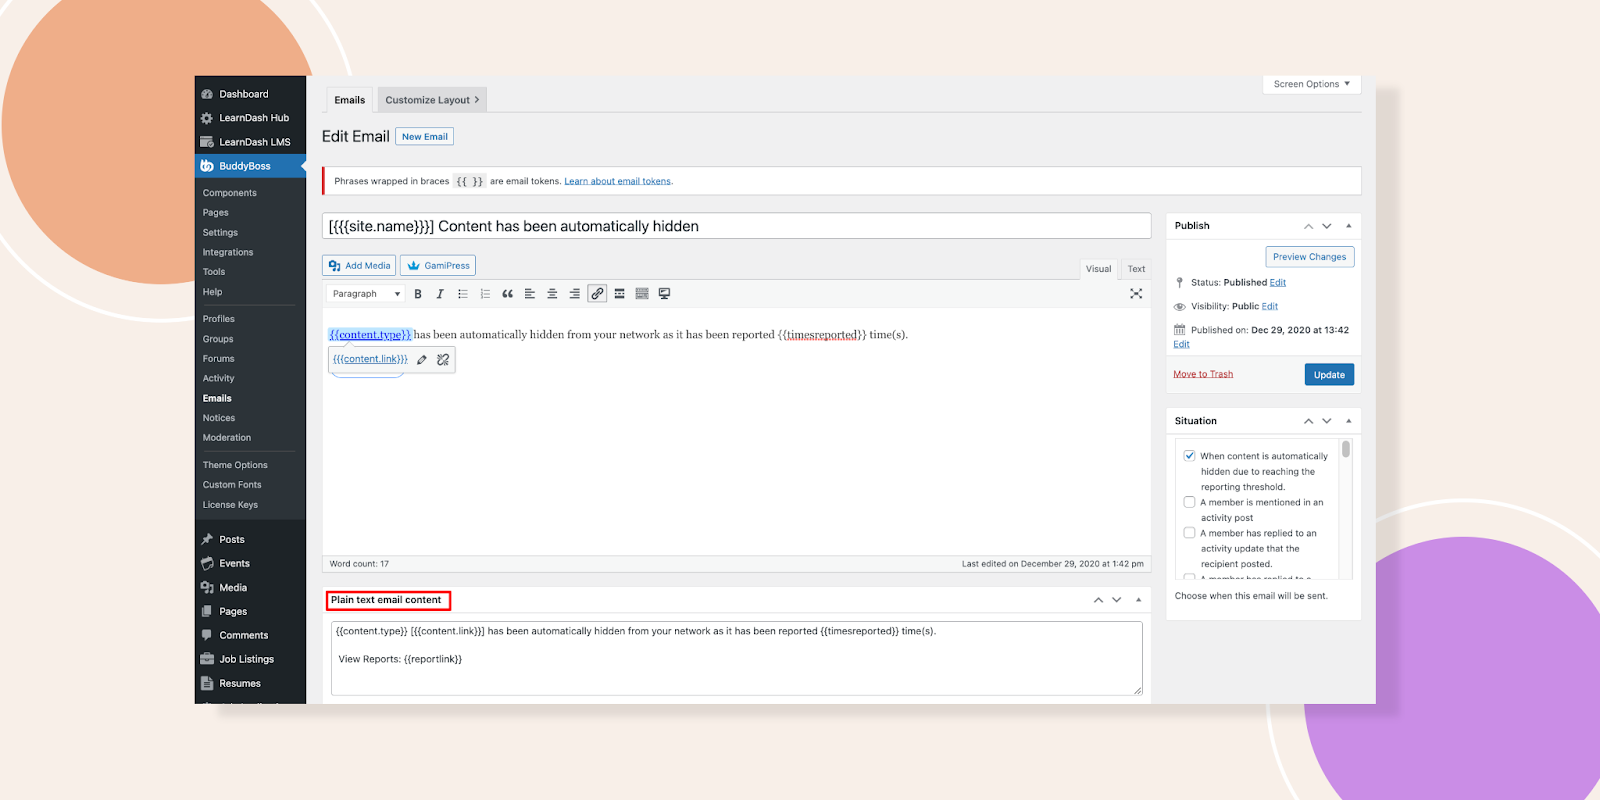Switch editor to Visual tab
Image resolution: width=1600 pixels, height=800 pixels.
pos(1099,269)
